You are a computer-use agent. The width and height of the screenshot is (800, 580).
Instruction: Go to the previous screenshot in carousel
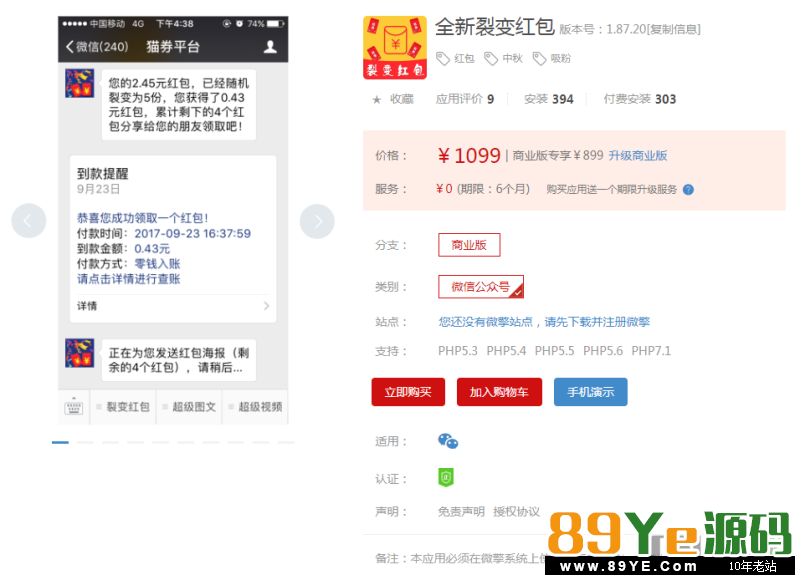click(29, 220)
